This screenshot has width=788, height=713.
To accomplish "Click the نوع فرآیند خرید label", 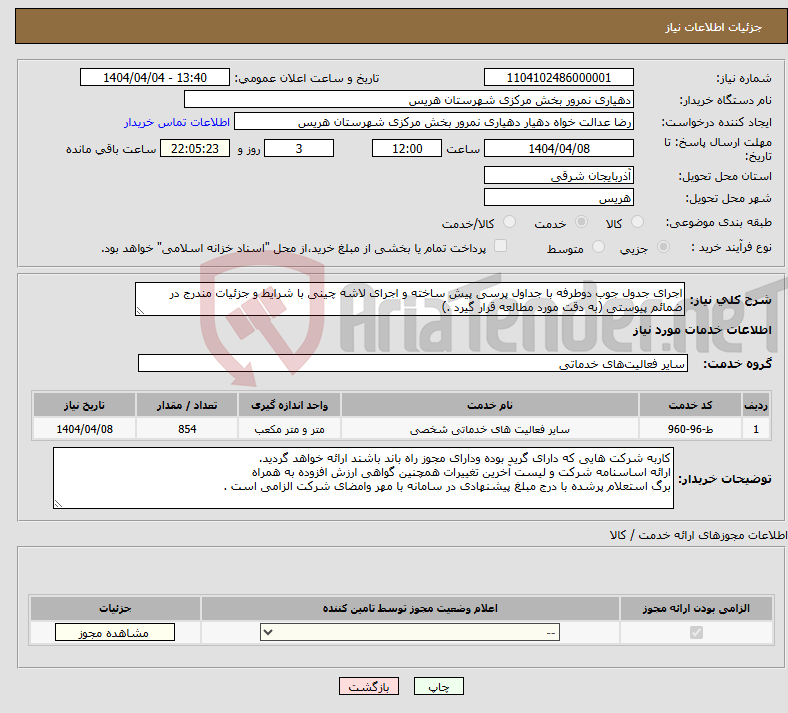I will coord(731,247).
